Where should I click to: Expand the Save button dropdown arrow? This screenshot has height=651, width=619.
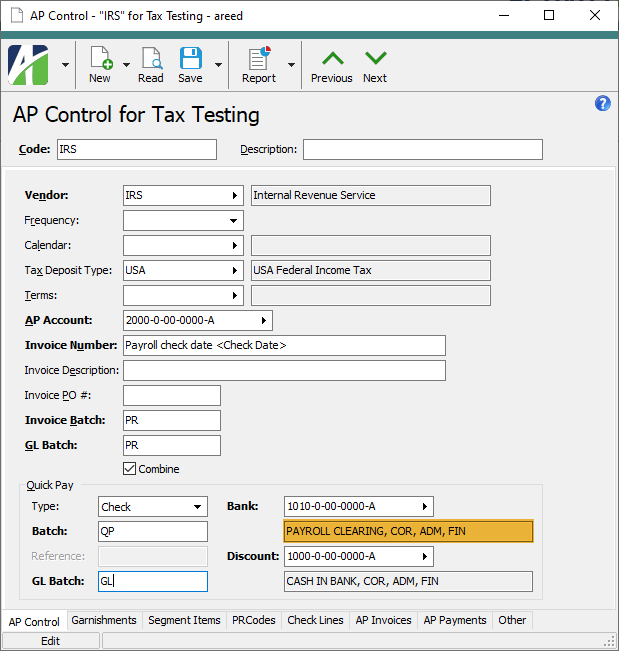point(218,65)
